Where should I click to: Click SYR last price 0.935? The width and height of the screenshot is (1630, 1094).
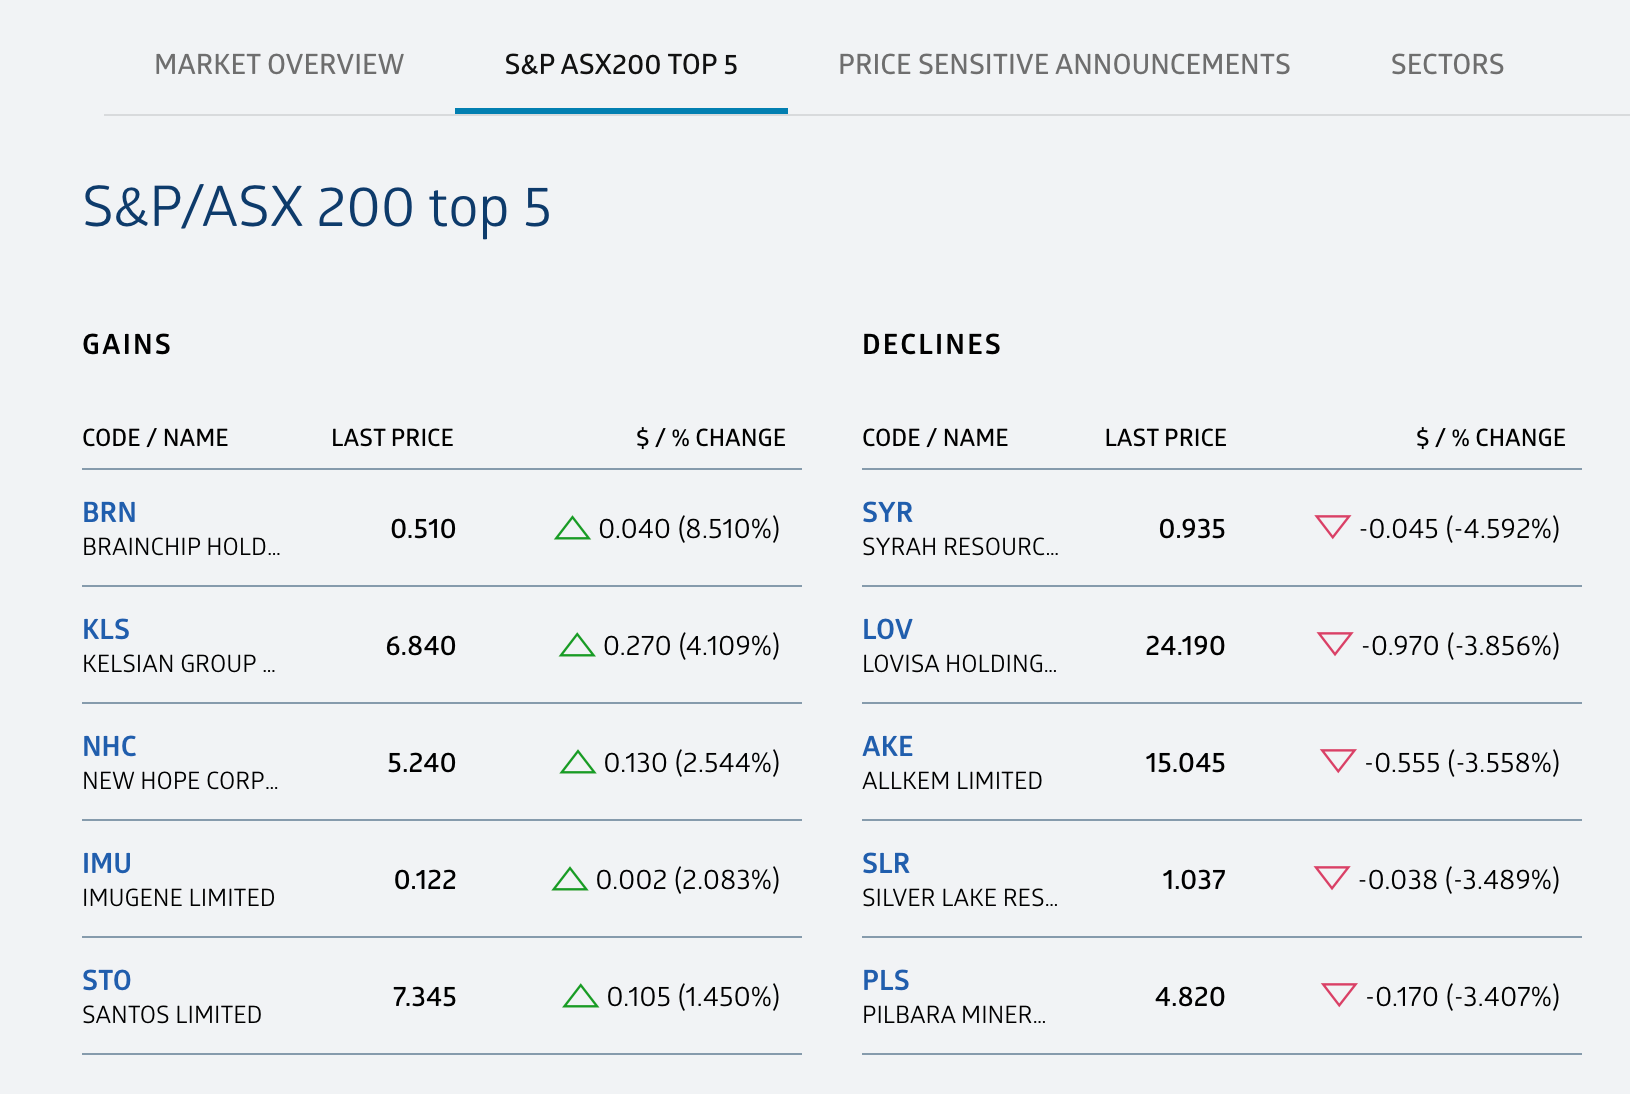(1192, 529)
